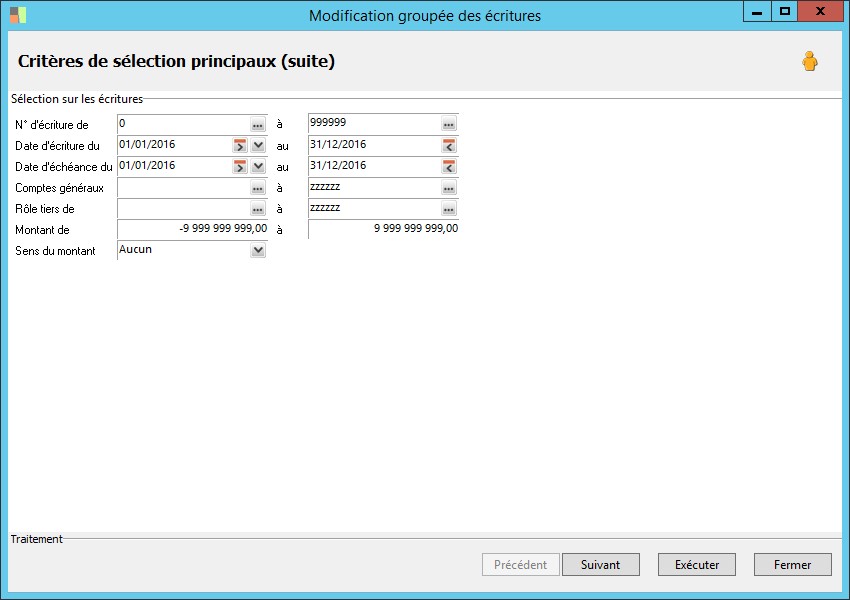Maximize the Modification groupée window
The width and height of the screenshot is (850, 600).
click(x=784, y=11)
